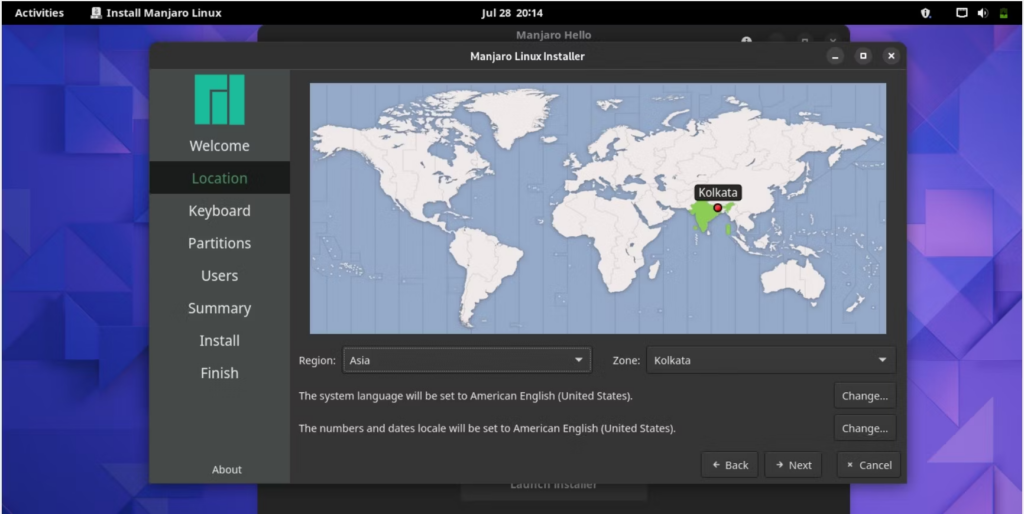This screenshot has width=1024, height=514.
Task: Click the Manjaro Linux Installer title bar text
Action: 527,56
